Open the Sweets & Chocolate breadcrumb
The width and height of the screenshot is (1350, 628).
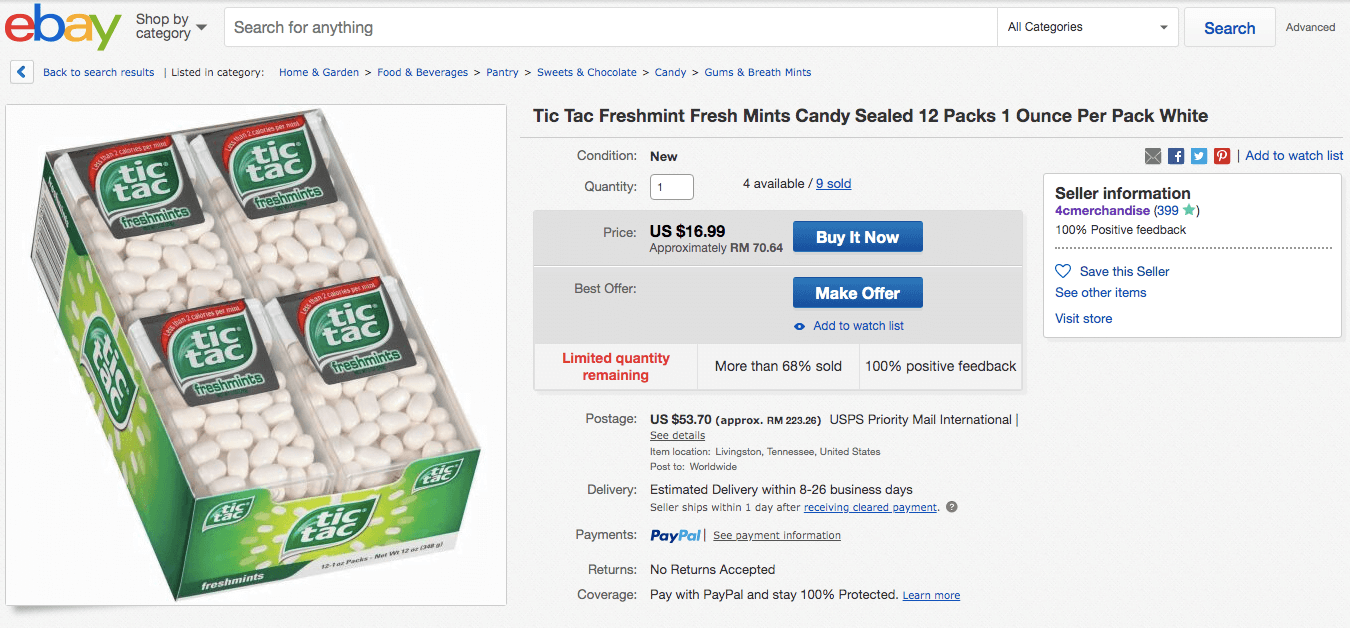click(x=586, y=72)
